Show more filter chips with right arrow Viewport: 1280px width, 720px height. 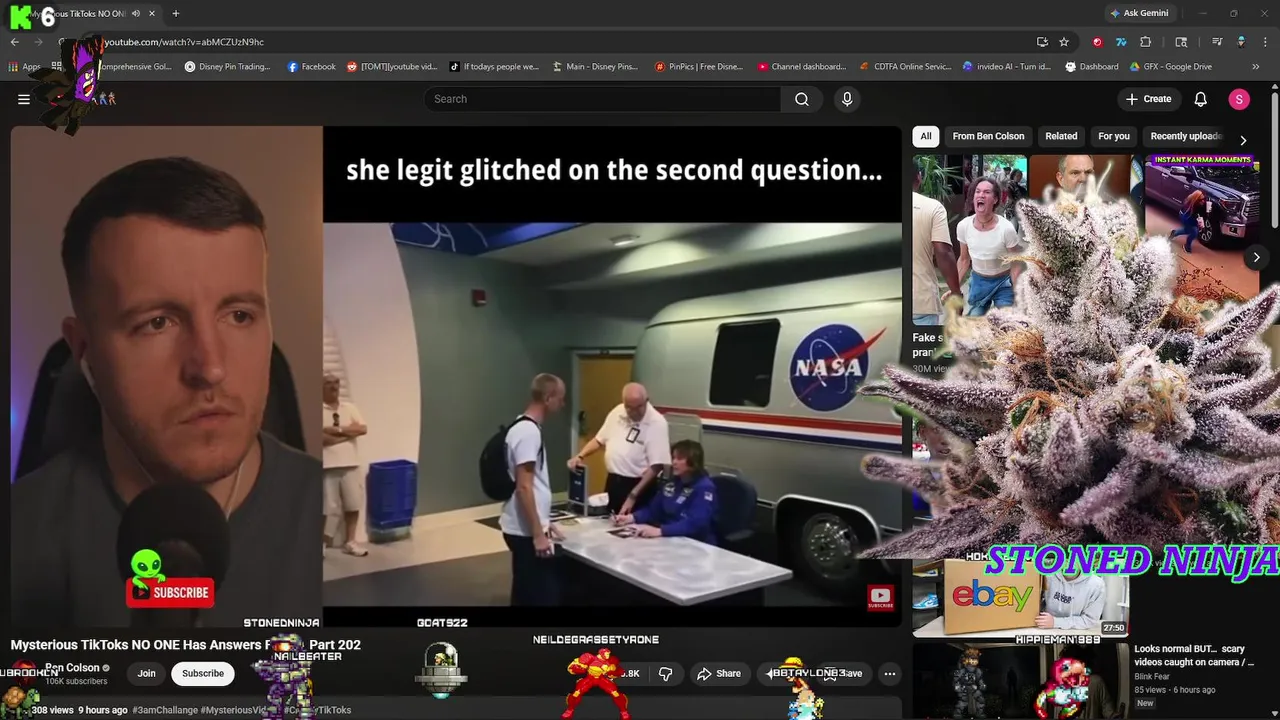(x=1243, y=140)
